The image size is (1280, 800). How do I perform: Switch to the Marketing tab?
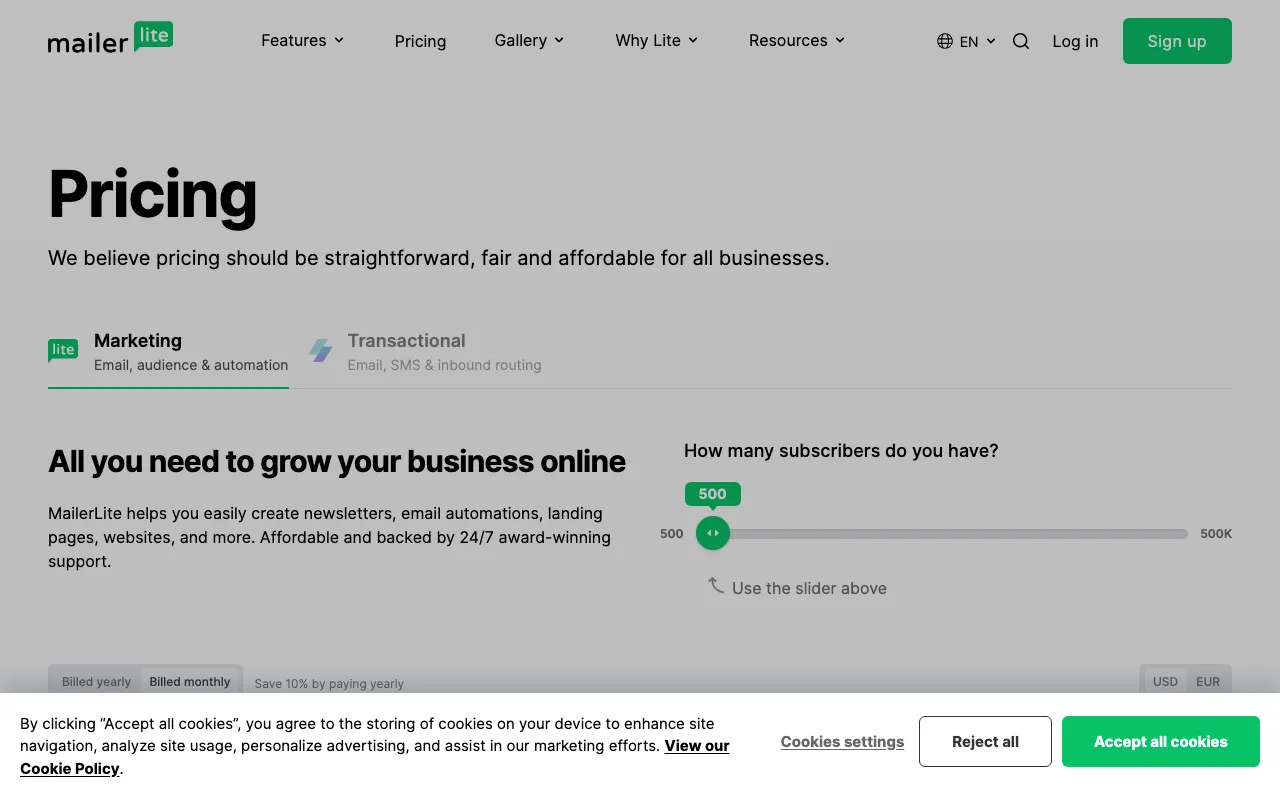pyautogui.click(x=168, y=352)
